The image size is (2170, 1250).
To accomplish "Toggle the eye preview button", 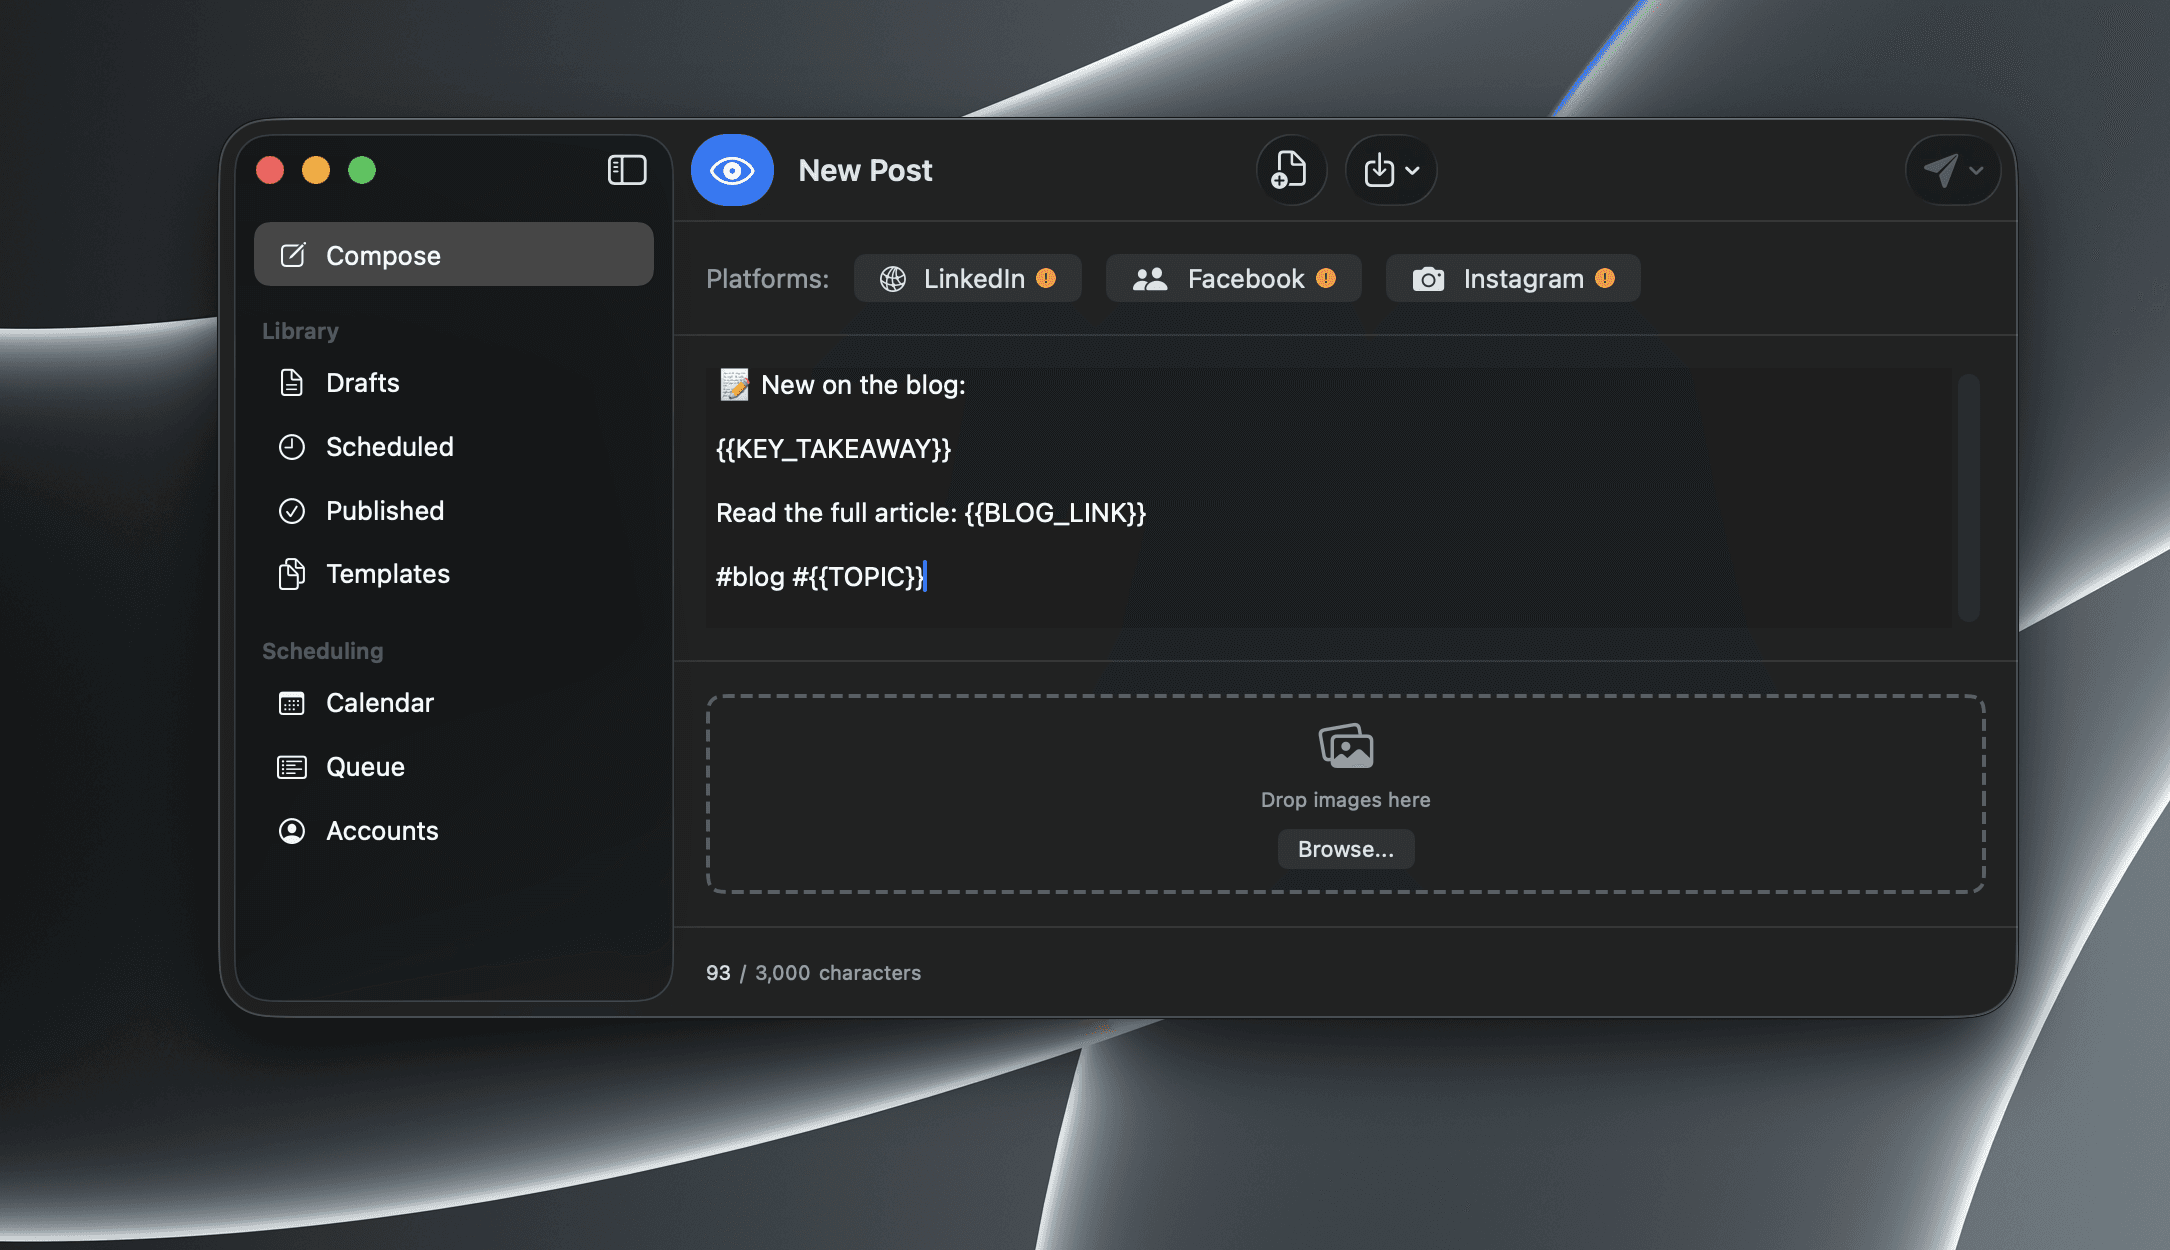I will [x=731, y=170].
